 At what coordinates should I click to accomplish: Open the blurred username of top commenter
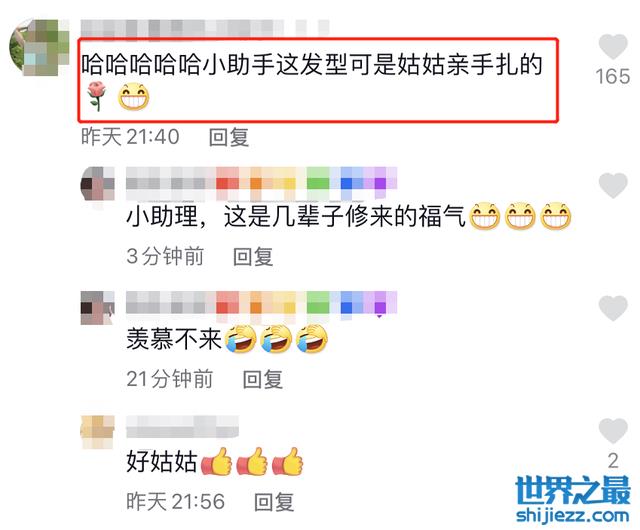(205, 28)
